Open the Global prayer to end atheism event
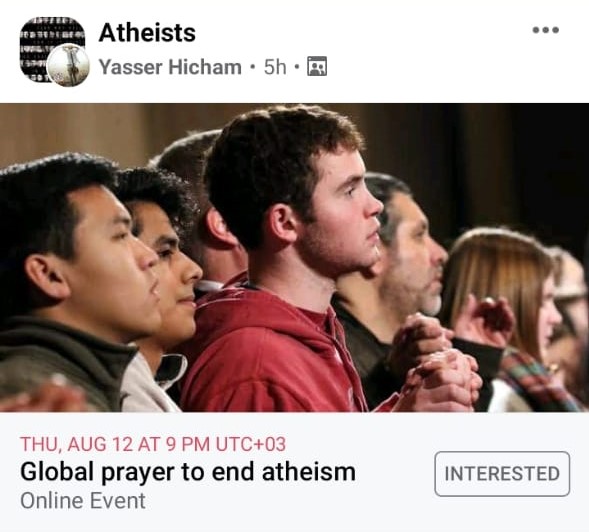Viewport: 589px width, 532px height. click(x=188, y=472)
